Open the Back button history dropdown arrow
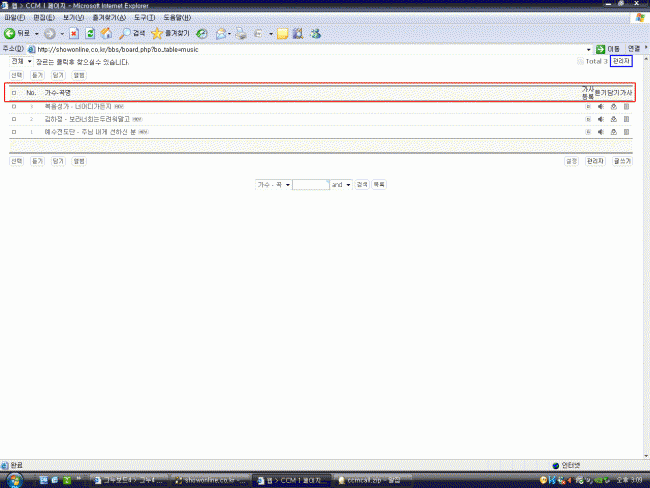650x488 pixels. pos(36,34)
